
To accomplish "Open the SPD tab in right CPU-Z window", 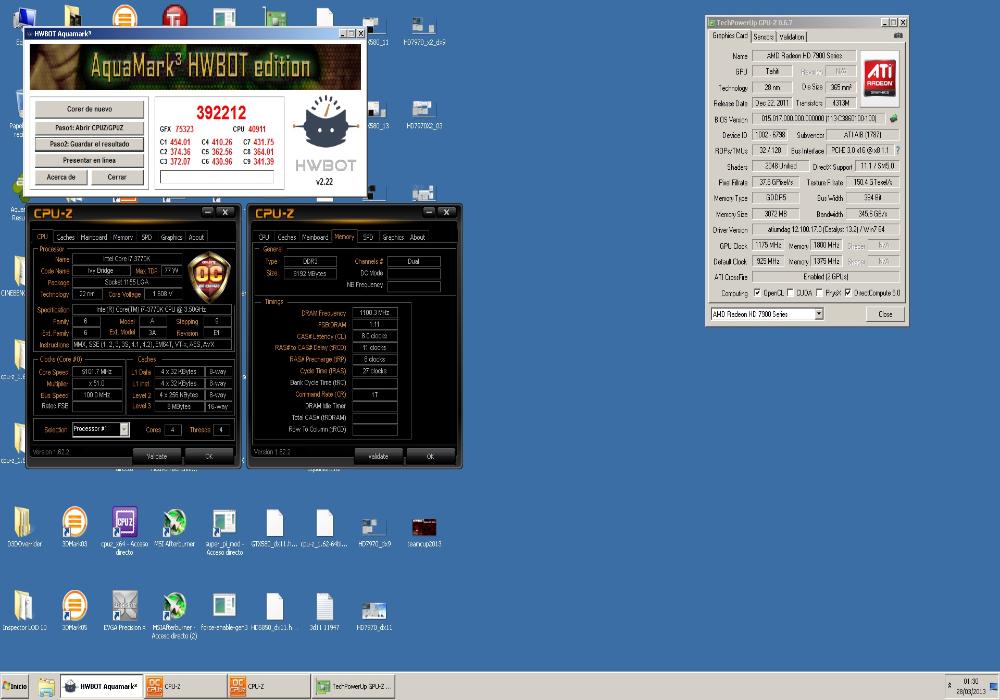I will (368, 237).
